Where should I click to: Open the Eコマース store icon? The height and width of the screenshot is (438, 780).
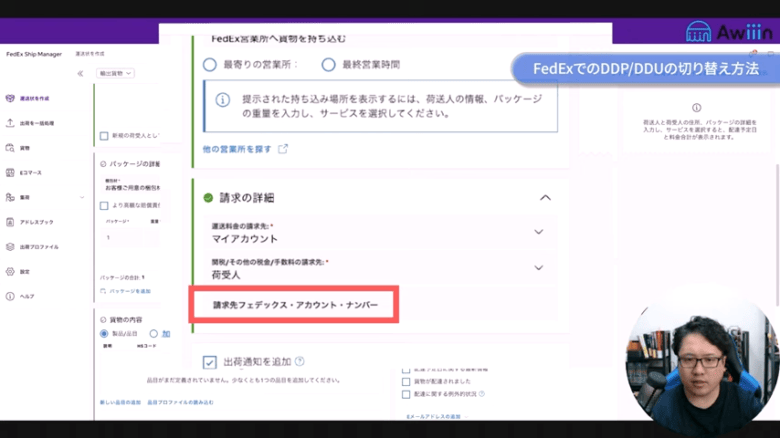pos(10,173)
